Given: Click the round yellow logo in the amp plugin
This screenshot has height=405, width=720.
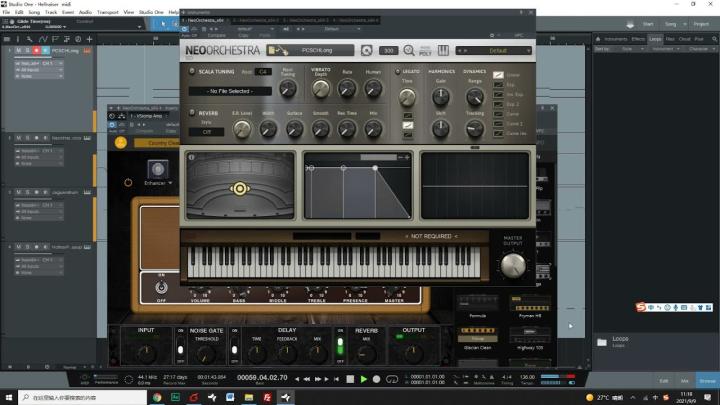Looking at the screenshot, I should (121, 143).
